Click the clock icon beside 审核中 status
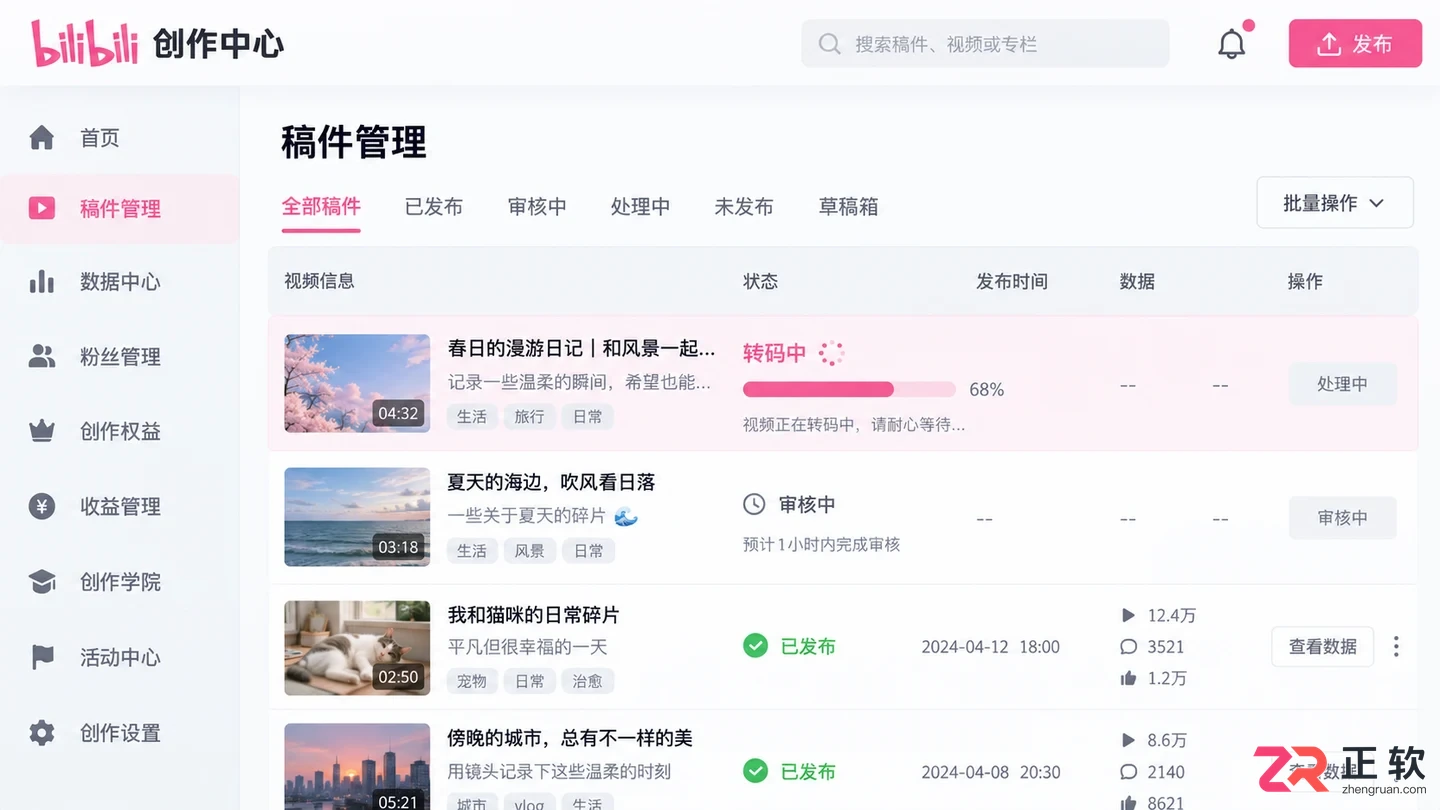The image size is (1440, 810). coord(755,505)
